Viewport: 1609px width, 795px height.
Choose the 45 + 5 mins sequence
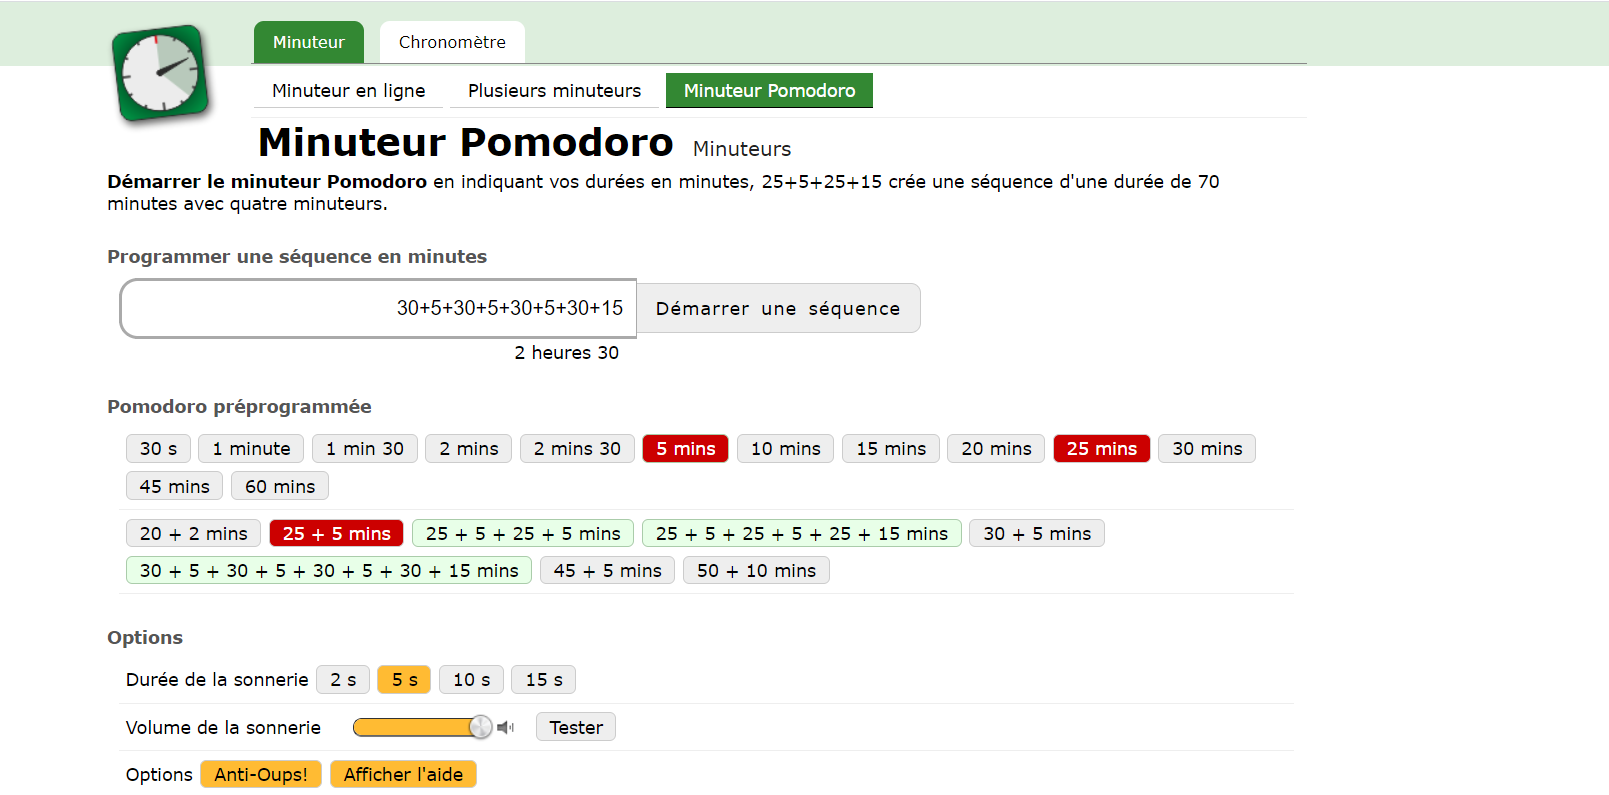click(x=608, y=571)
